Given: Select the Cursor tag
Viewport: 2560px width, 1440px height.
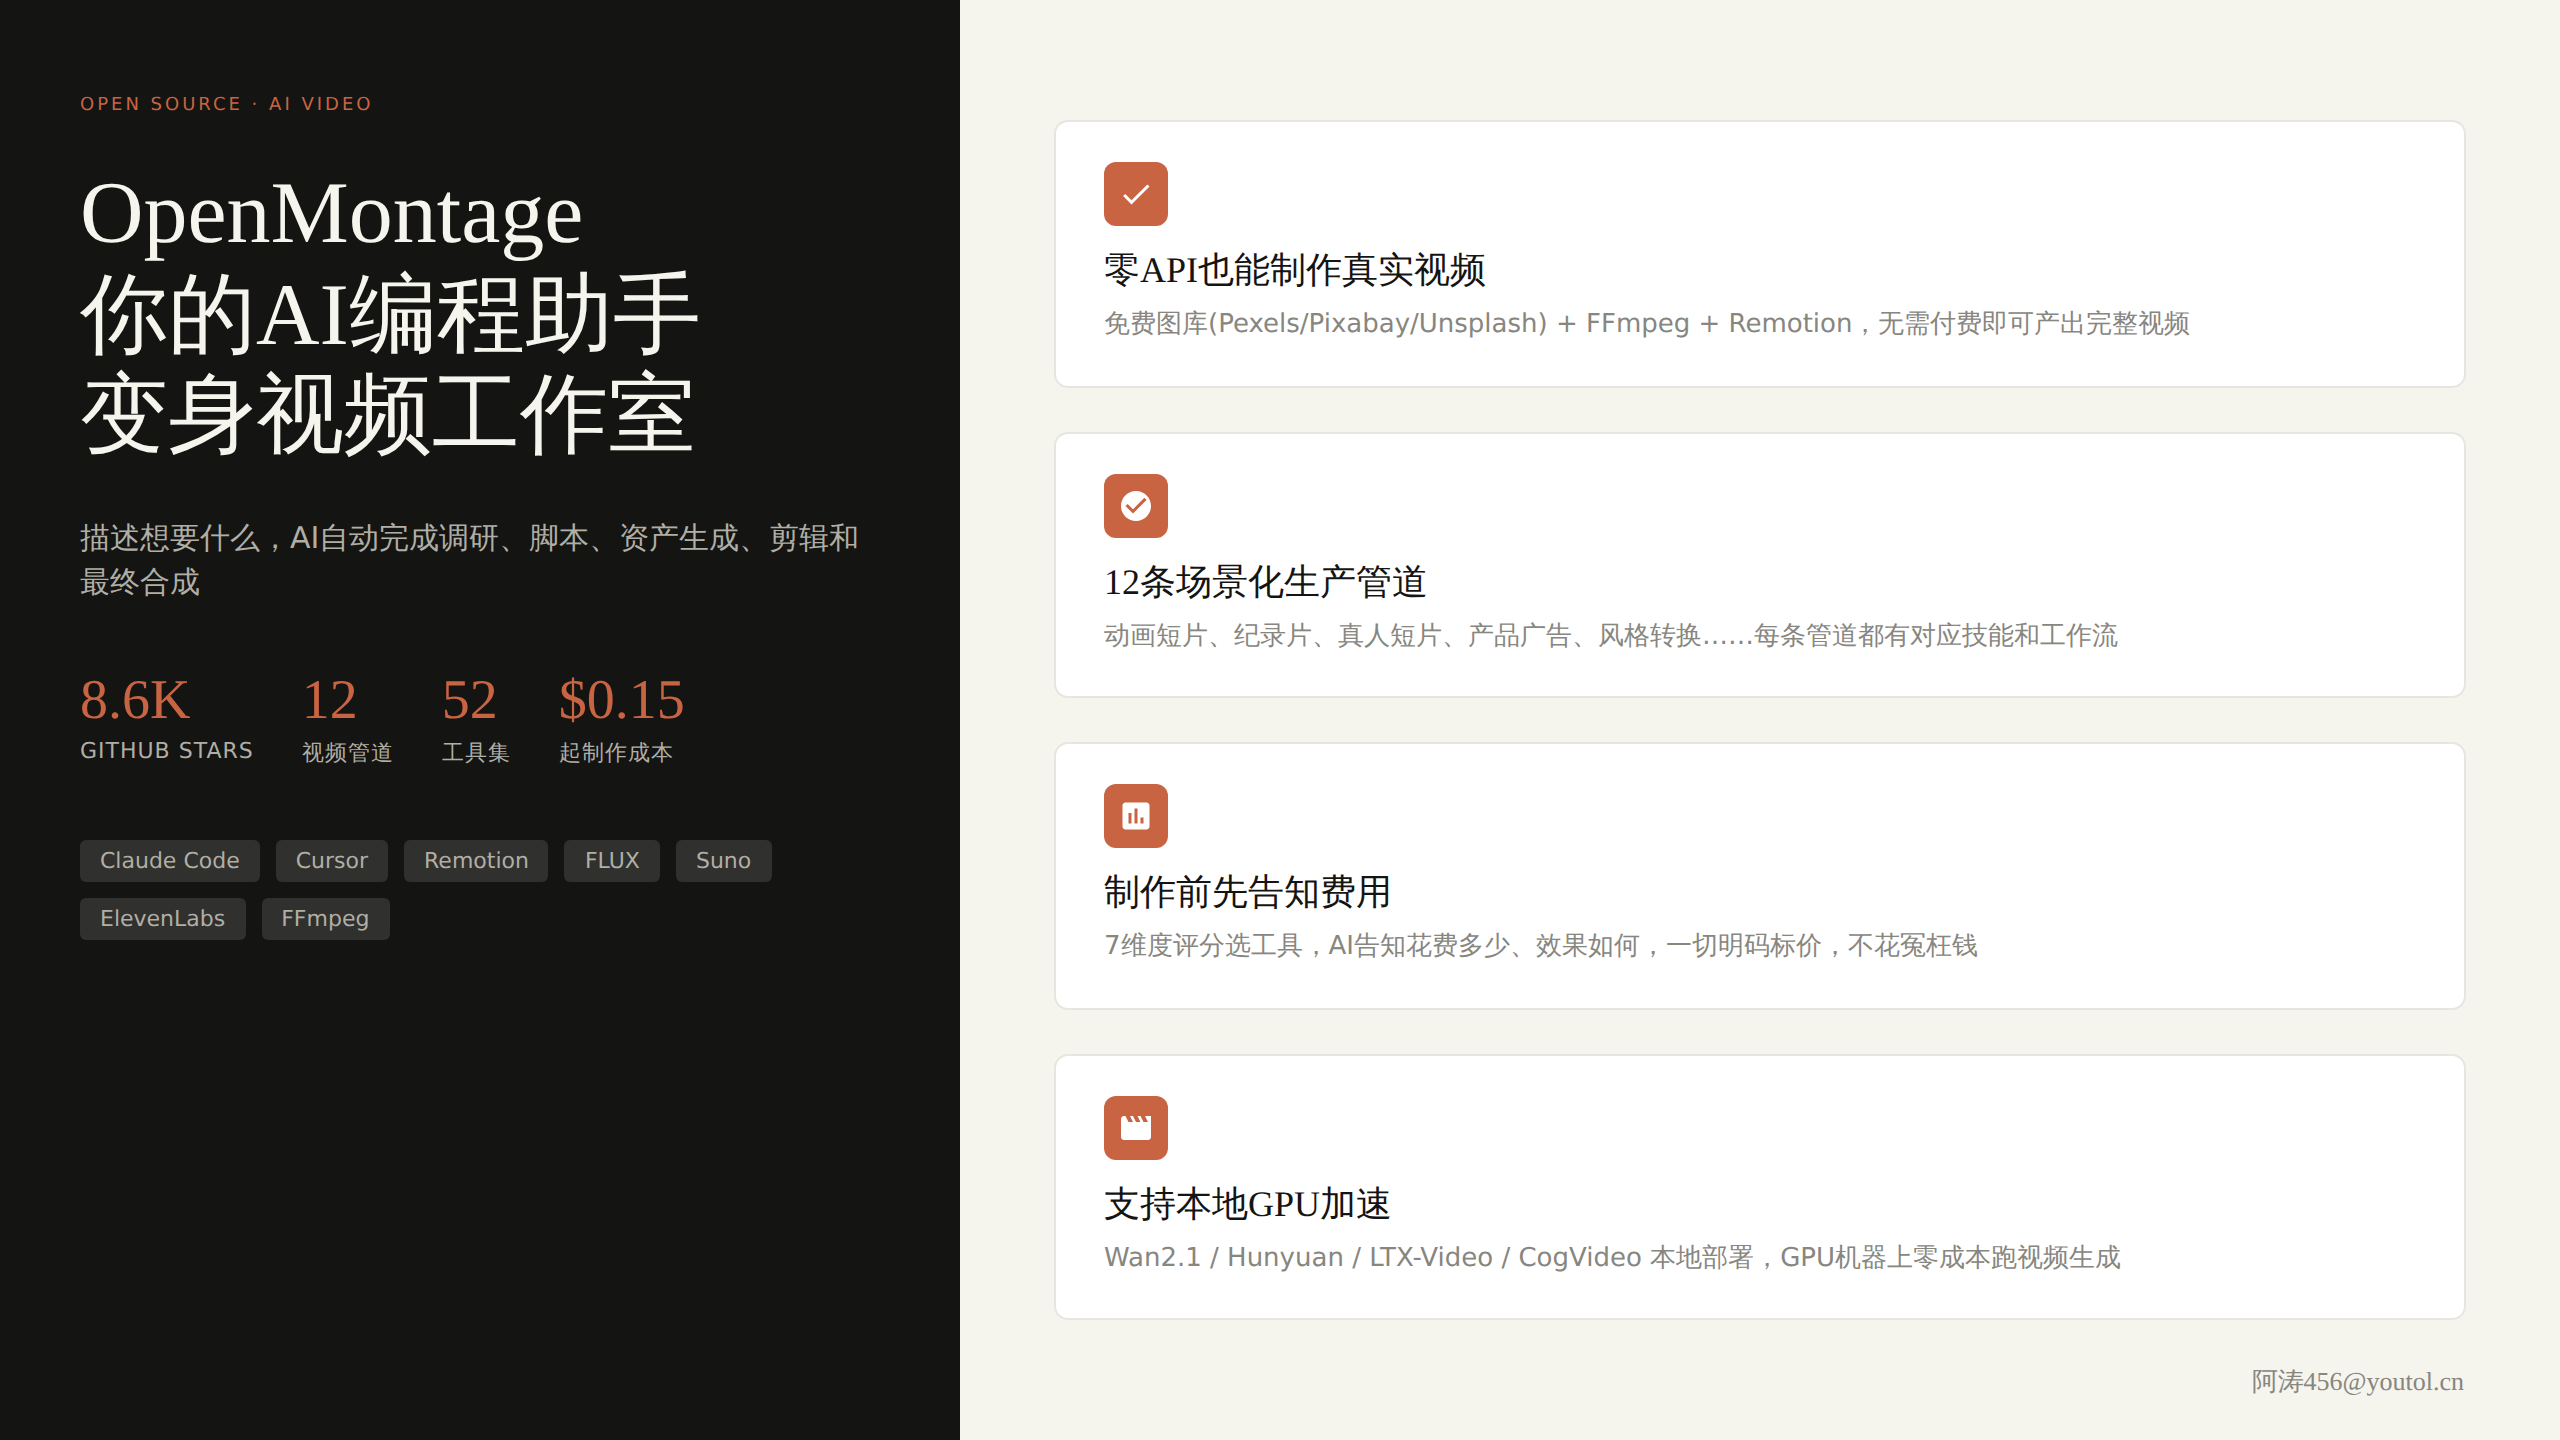Looking at the screenshot, I should click(x=332, y=861).
